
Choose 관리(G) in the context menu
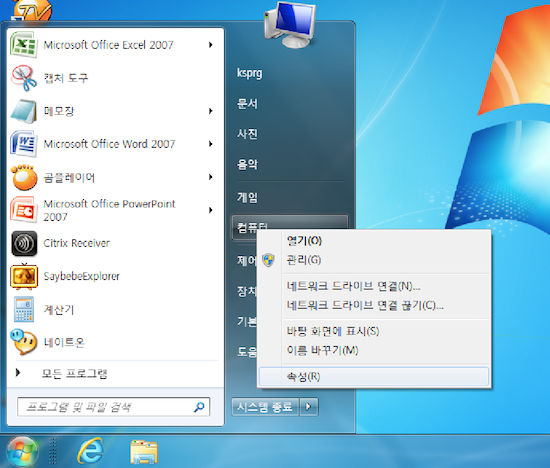(x=374, y=260)
